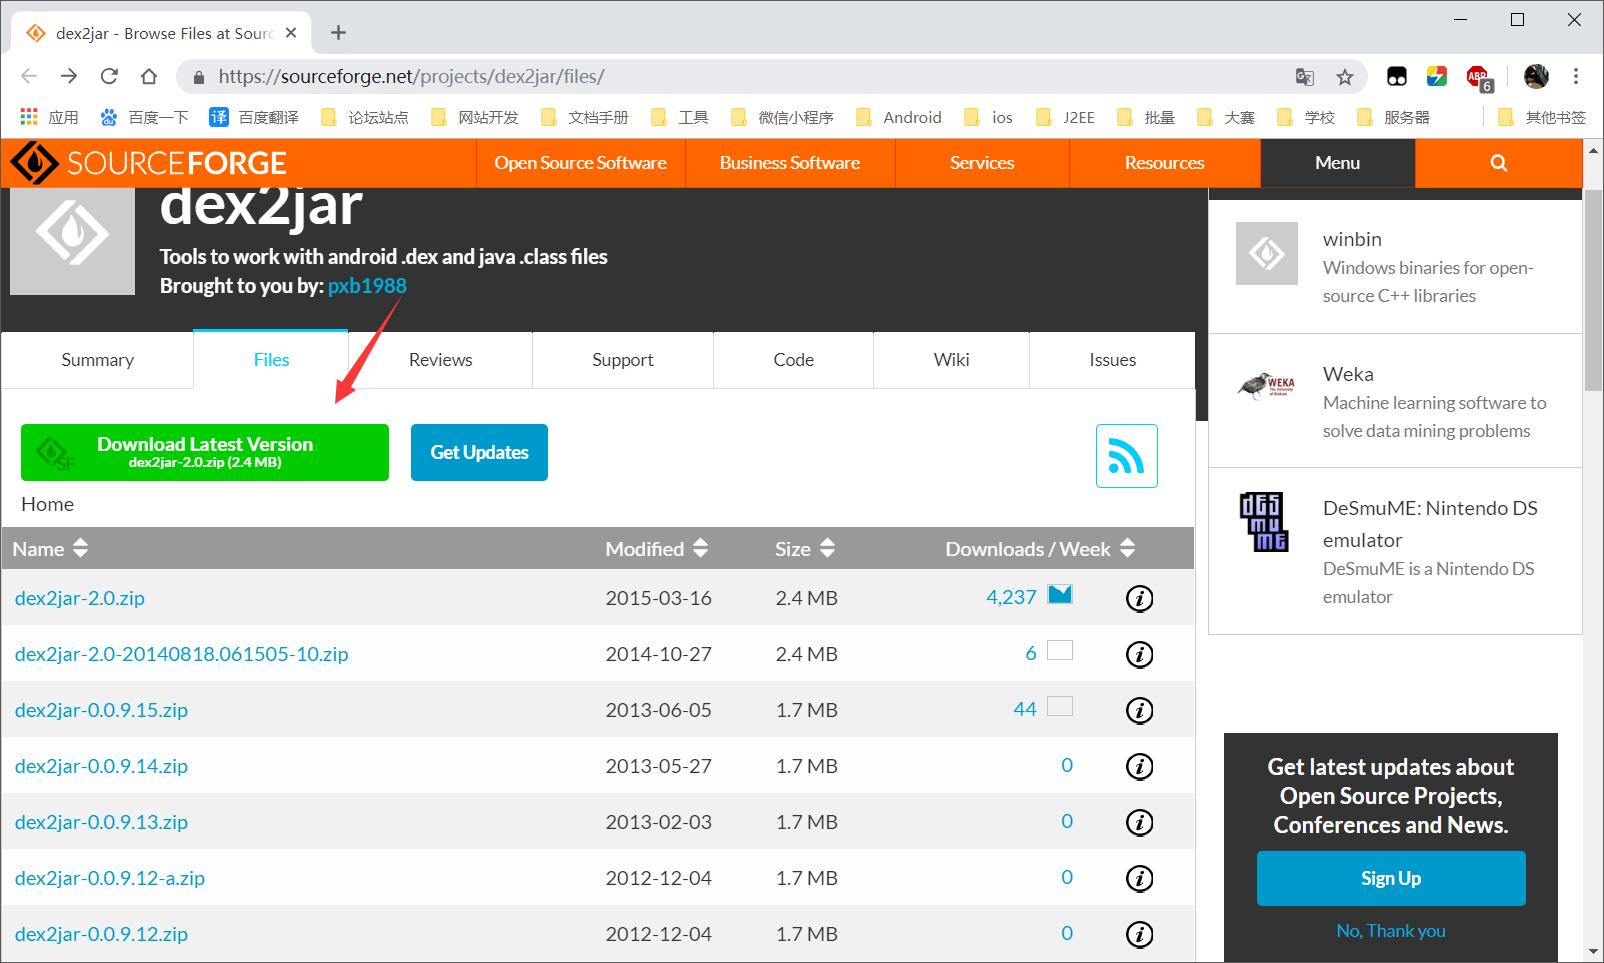Viewport: 1604px width, 963px height.
Task: Click the Get Updates button
Action: coord(479,452)
